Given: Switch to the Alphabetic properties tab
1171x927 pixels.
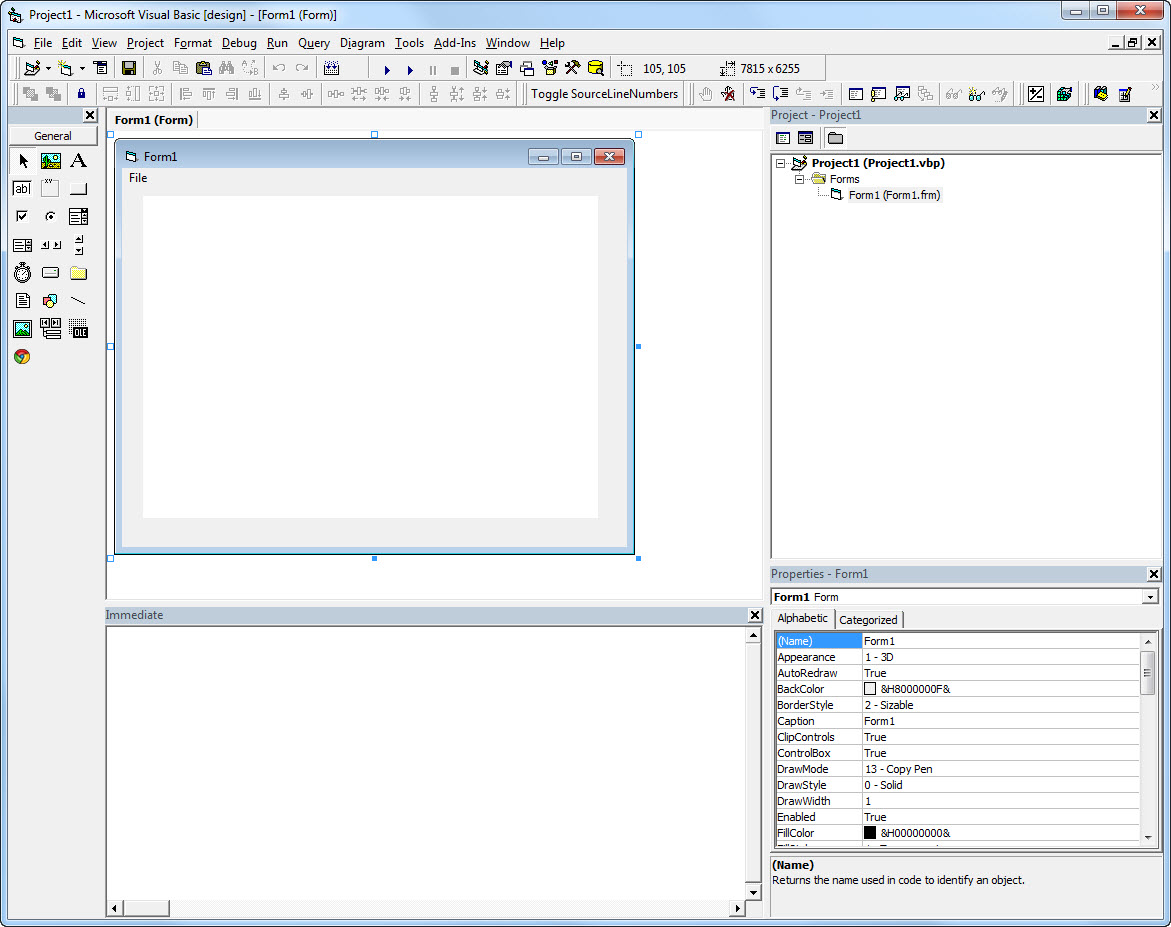Looking at the screenshot, I should tap(802, 618).
